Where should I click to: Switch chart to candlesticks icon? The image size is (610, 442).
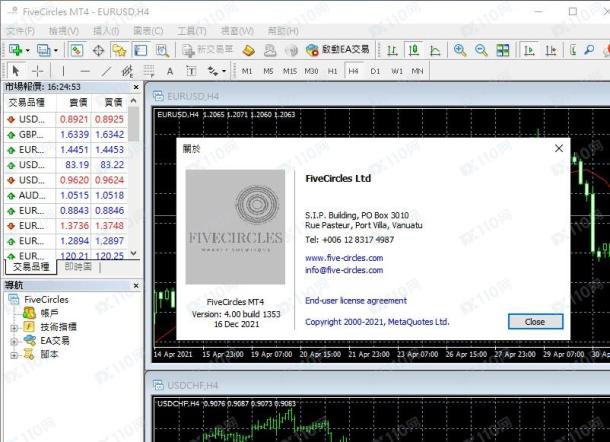coord(414,50)
